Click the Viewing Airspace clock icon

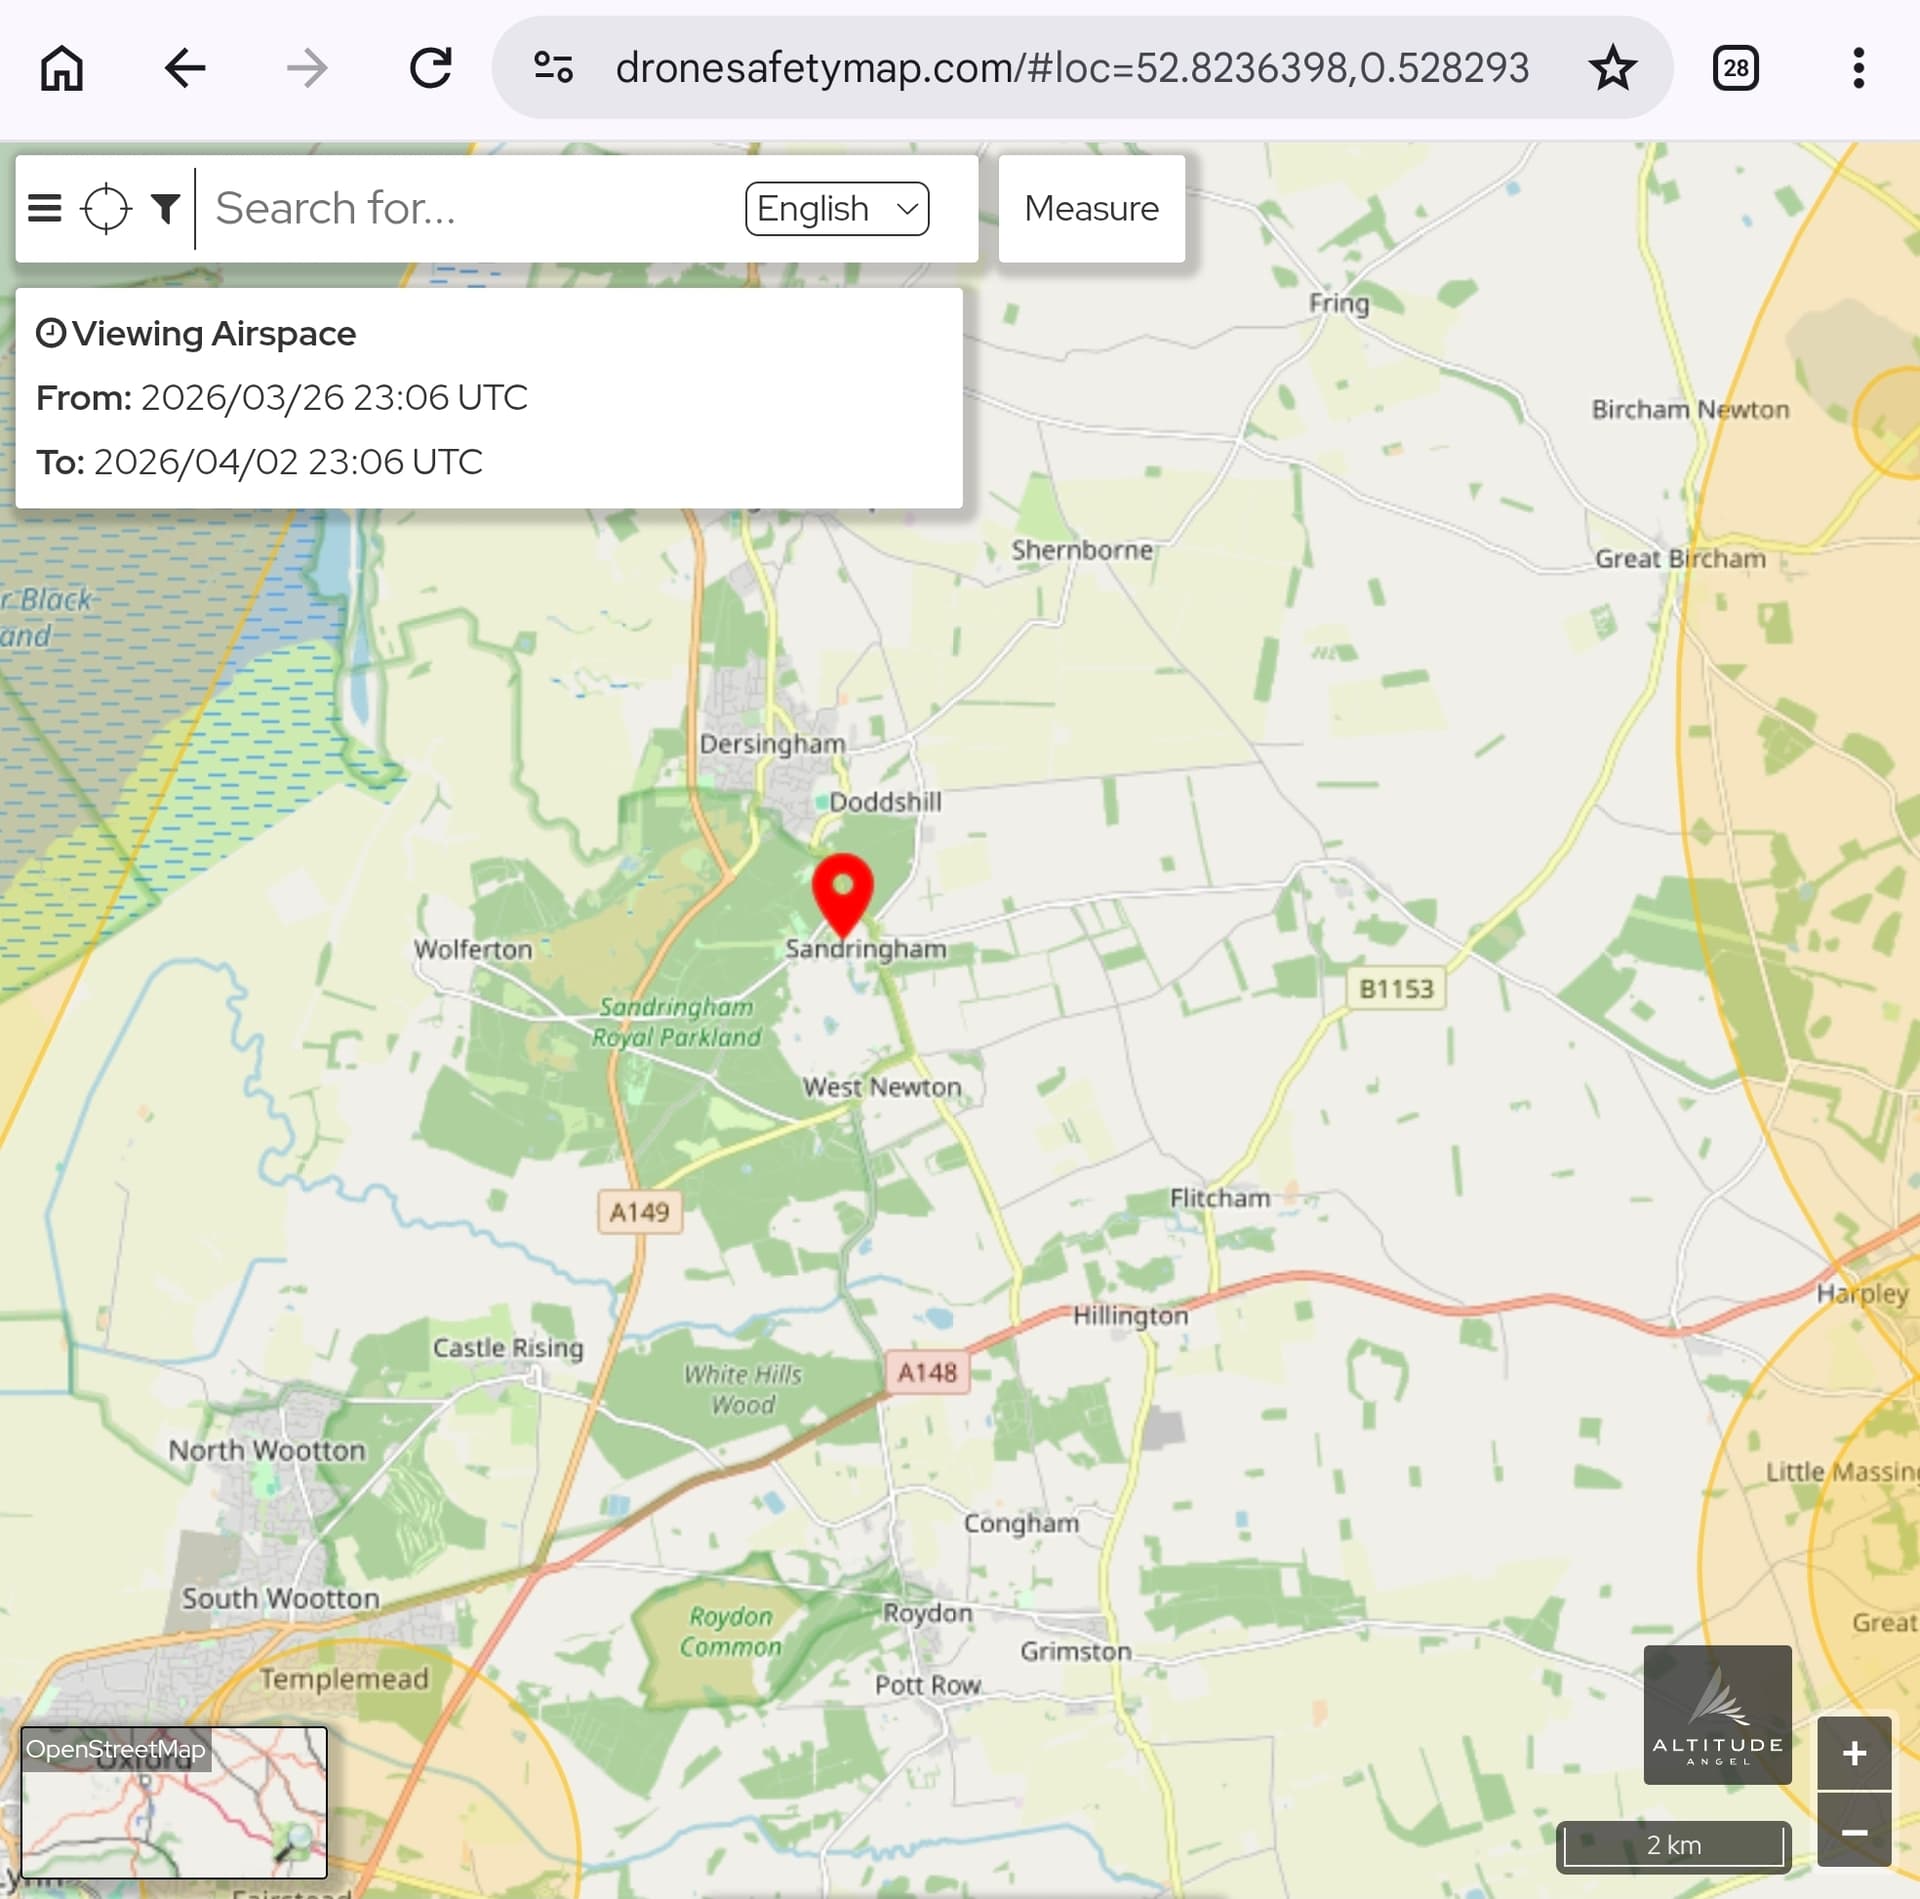click(51, 333)
